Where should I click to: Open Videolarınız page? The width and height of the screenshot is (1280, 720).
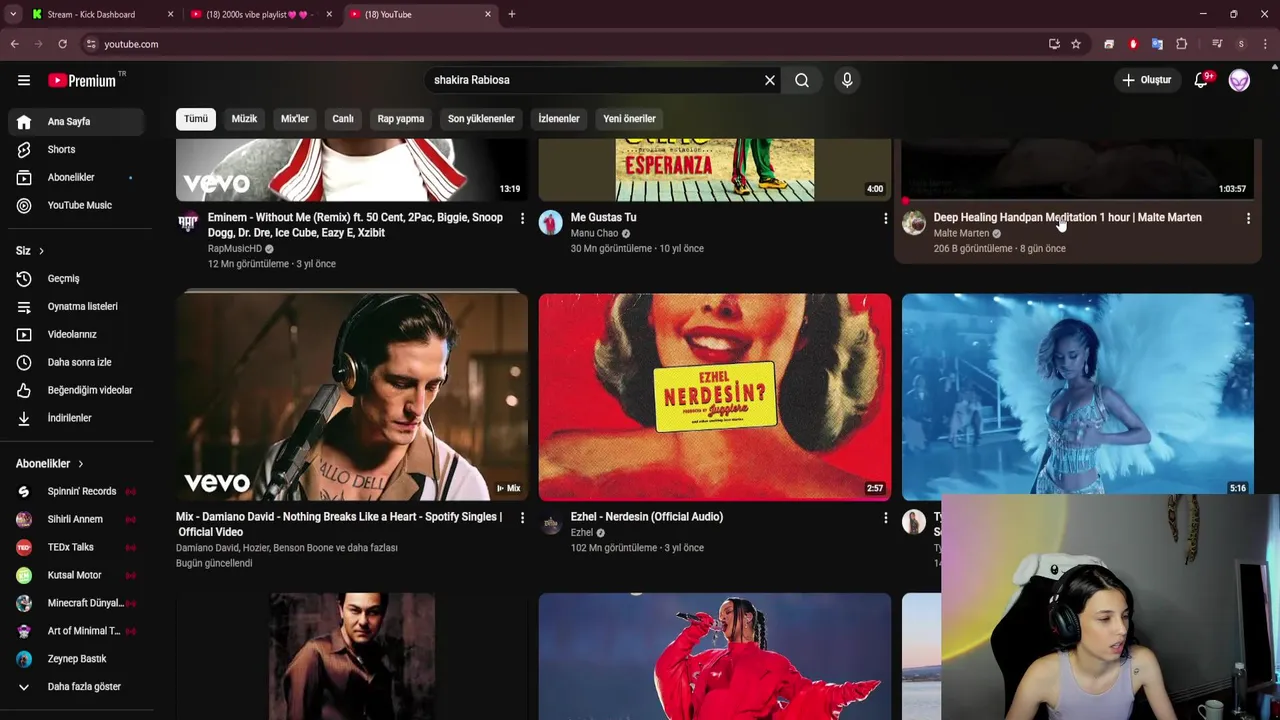pyautogui.click(x=76, y=335)
